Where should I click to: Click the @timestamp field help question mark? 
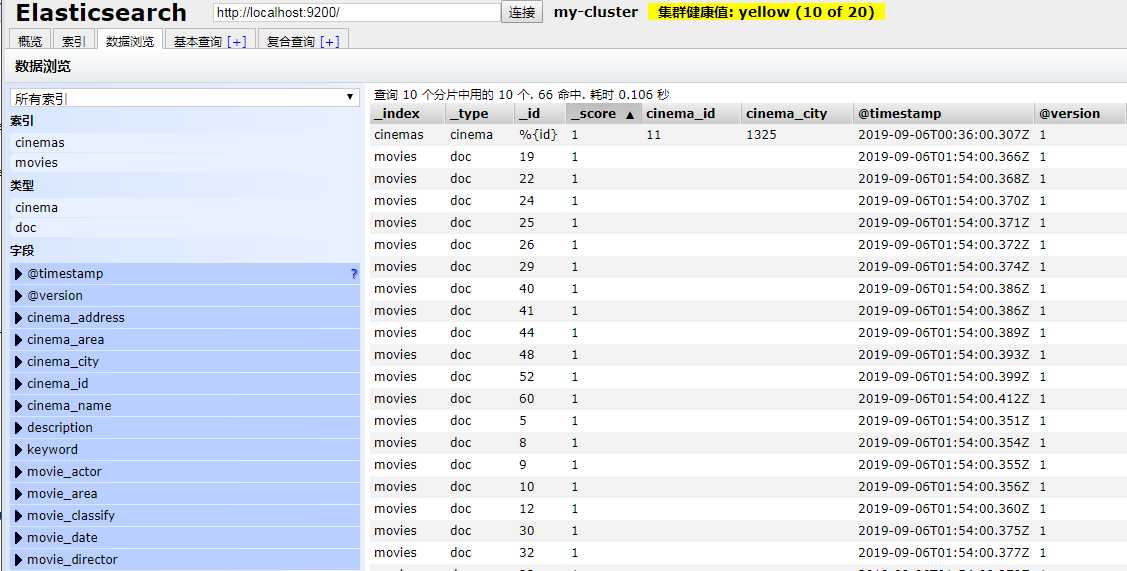pyautogui.click(x=354, y=274)
